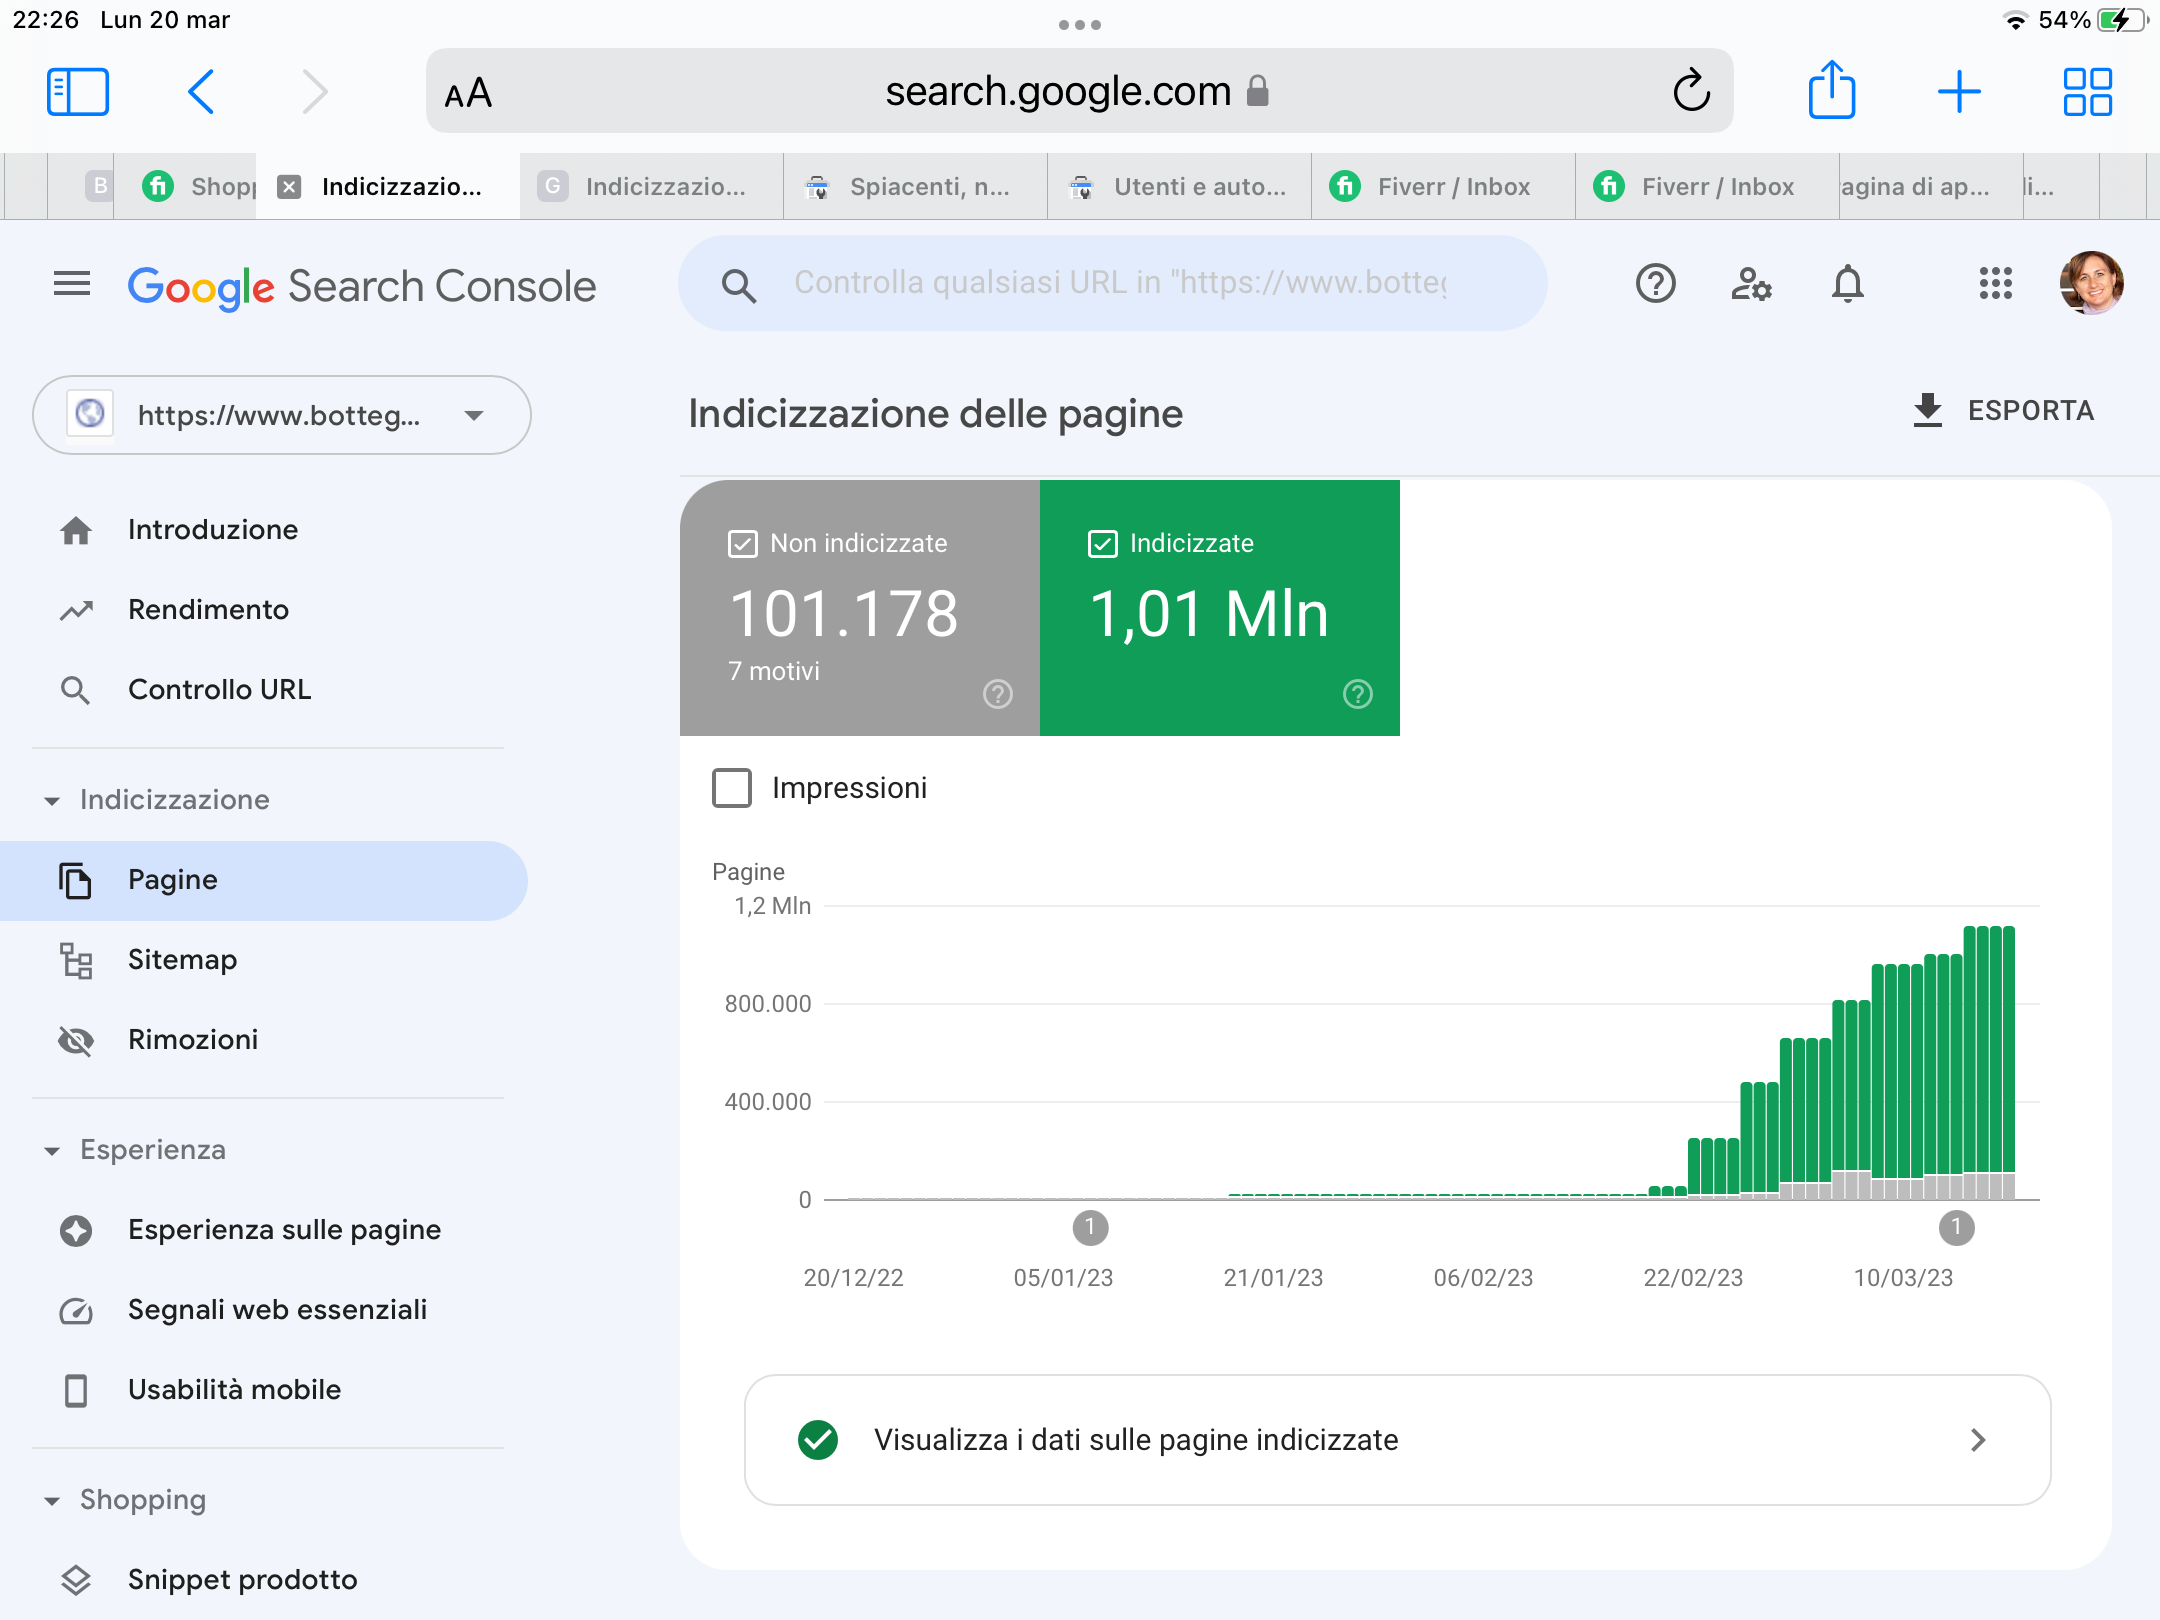Tap the three-dot multitasking control
Screen dimensions: 2160x1620
(x=1080, y=25)
